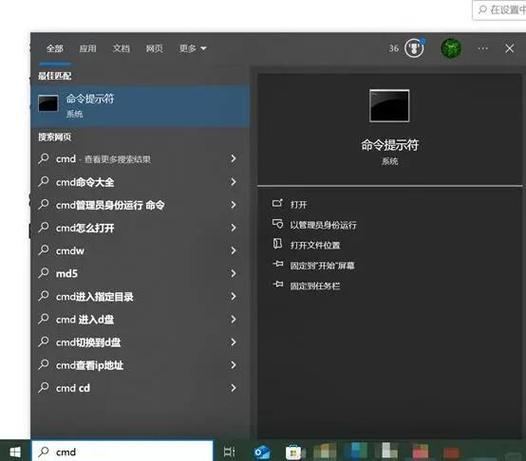Click the settings search field 在设置中
Image resolution: width=526 pixels, height=461 pixels.
pyautogui.click(x=500, y=10)
